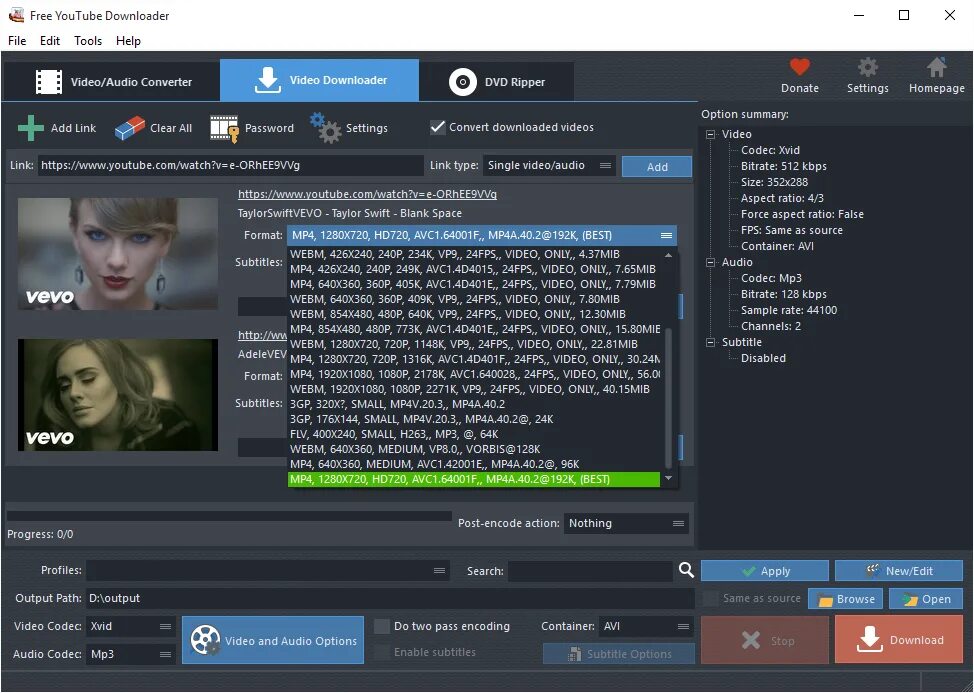Open the Password tool

[x=224, y=127]
